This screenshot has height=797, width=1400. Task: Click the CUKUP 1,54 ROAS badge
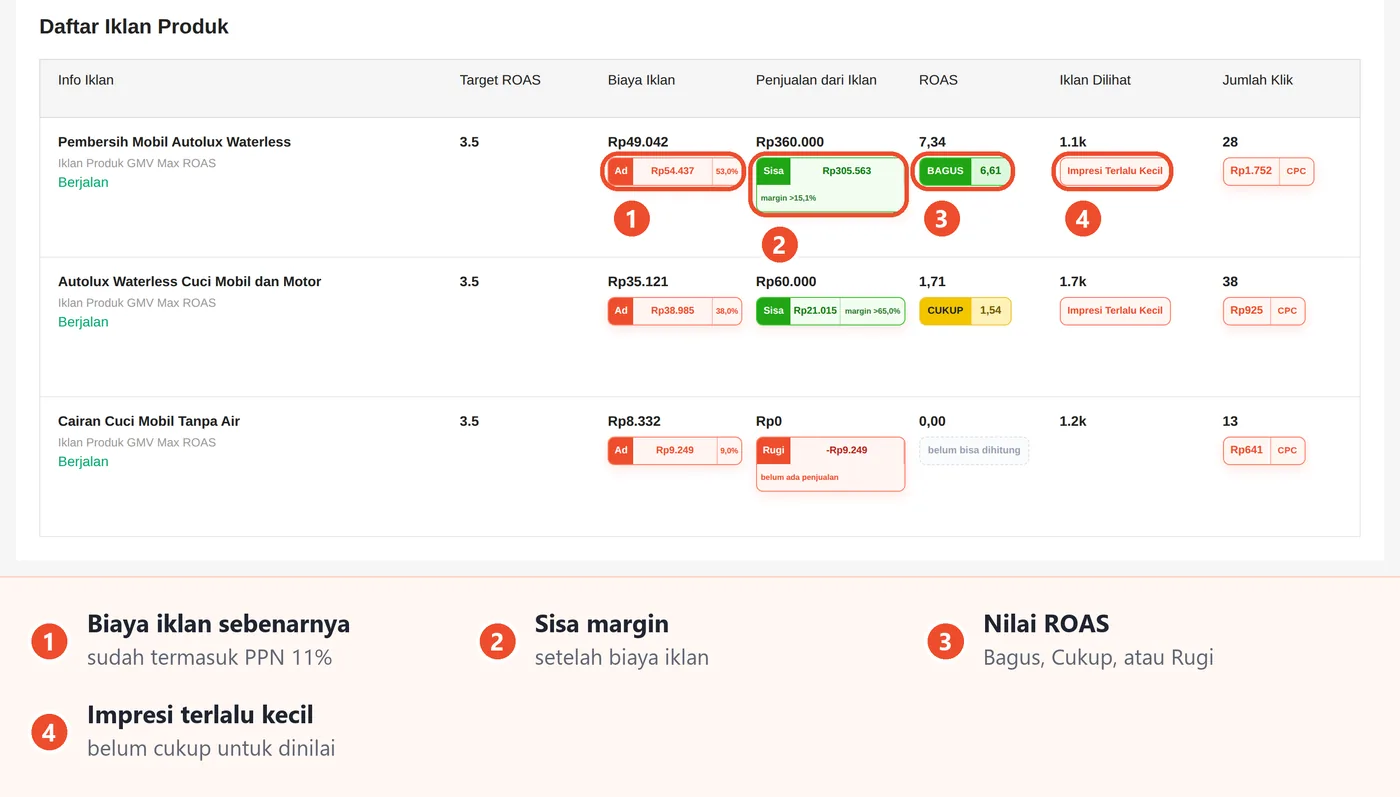click(x=965, y=311)
